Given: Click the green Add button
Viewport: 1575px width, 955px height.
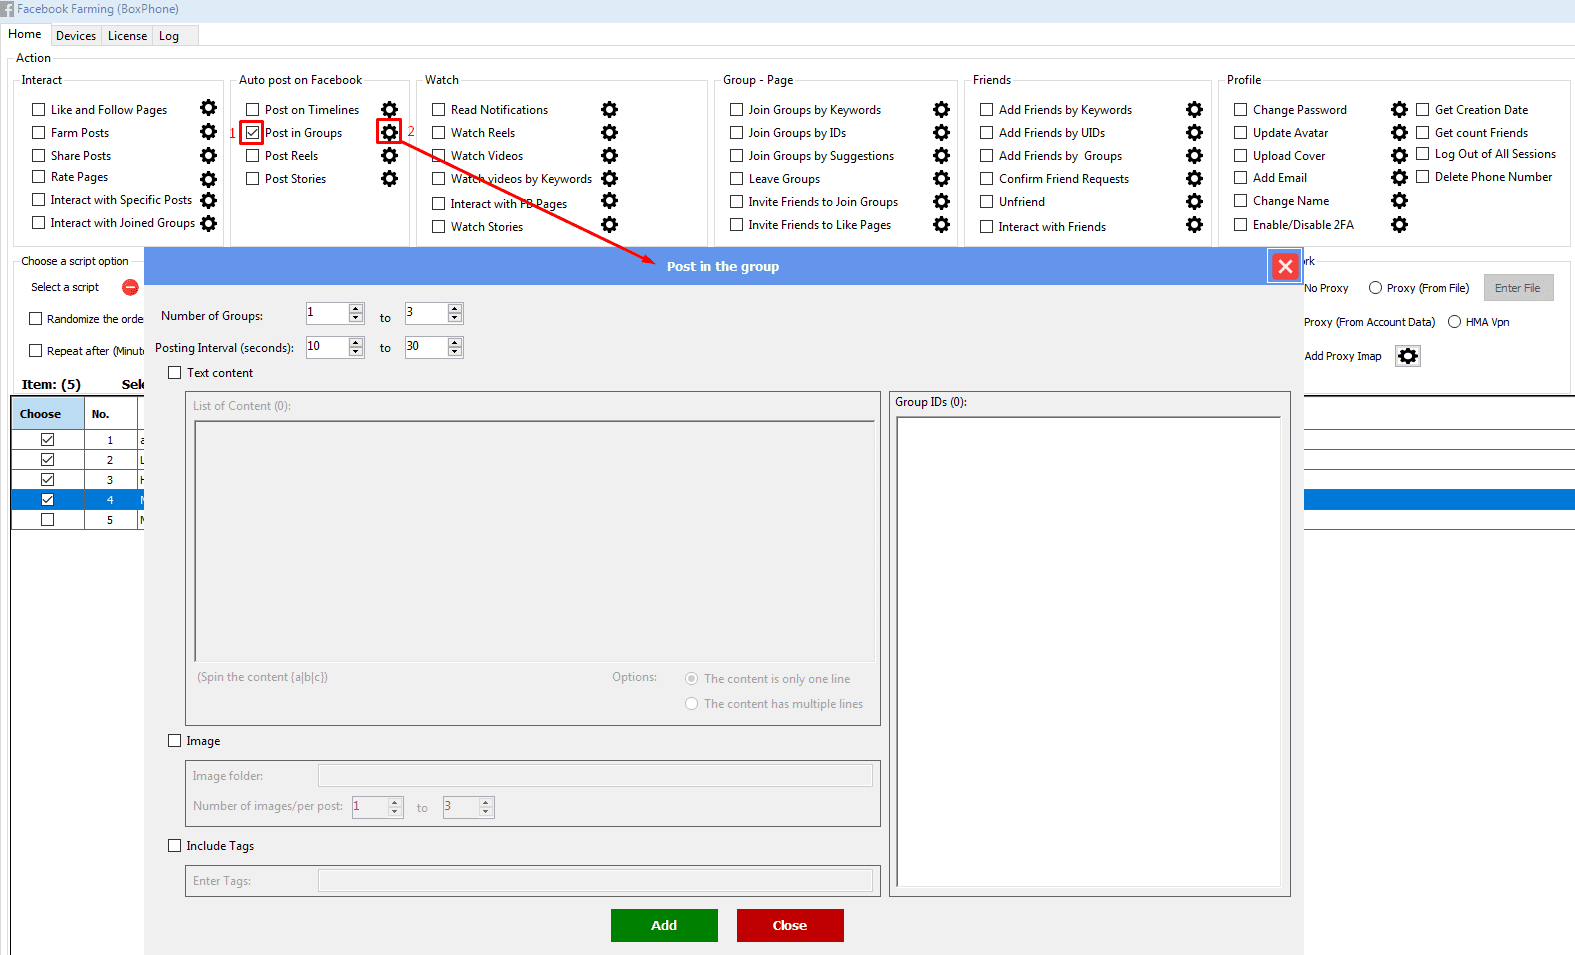Looking at the screenshot, I should pyautogui.click(x=664, y=925).
